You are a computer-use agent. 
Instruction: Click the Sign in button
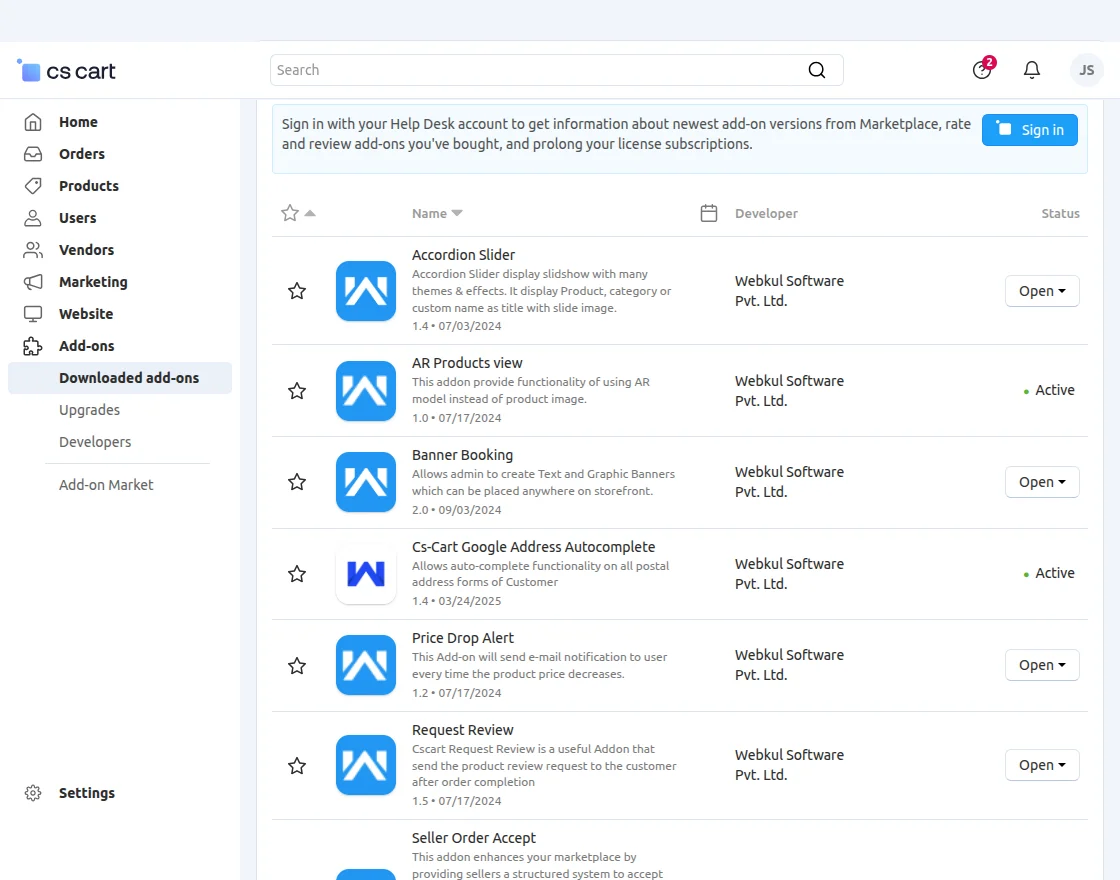[x=1030, y=130]
